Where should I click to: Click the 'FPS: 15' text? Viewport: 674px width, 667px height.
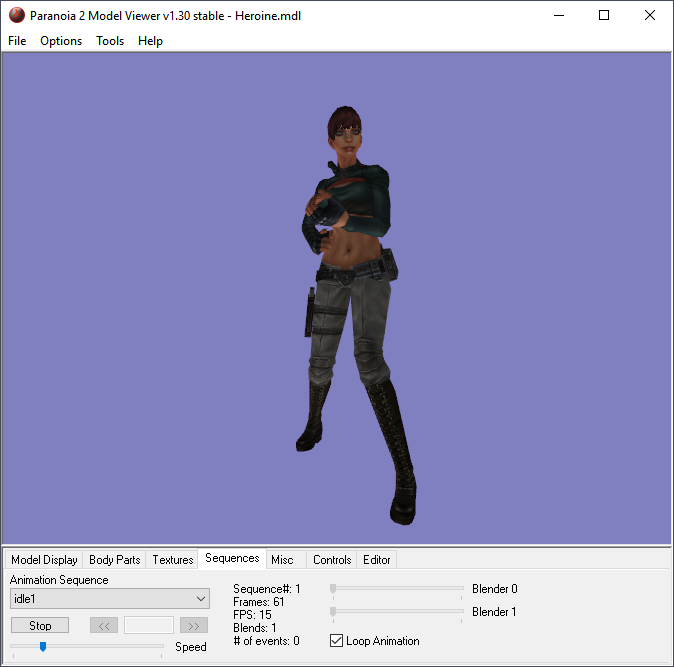click(252, 615)
